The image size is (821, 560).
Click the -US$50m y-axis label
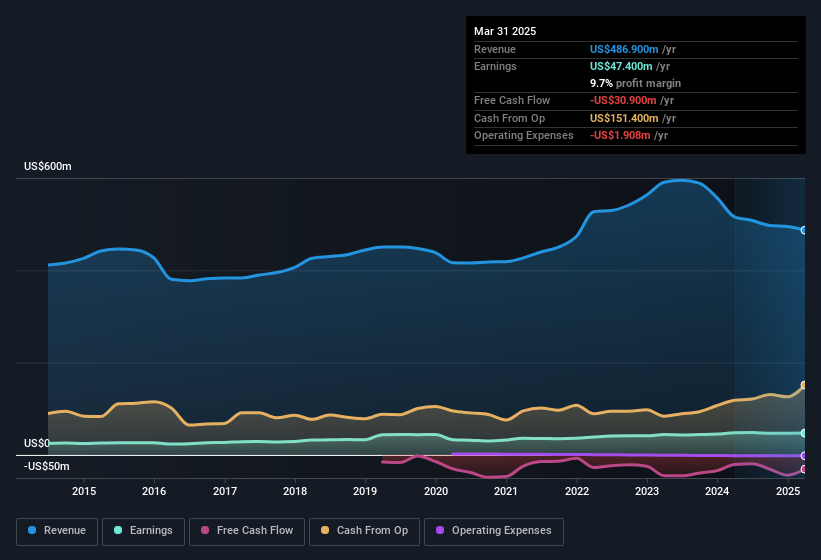pyautogui.click(x=47, y=466)
